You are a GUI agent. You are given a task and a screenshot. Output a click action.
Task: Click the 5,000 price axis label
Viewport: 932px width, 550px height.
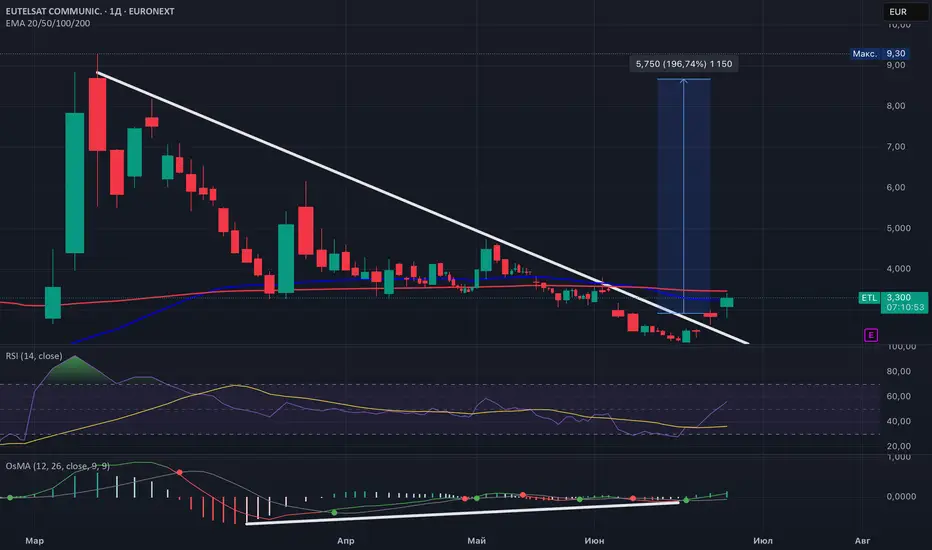coord(898,228)
